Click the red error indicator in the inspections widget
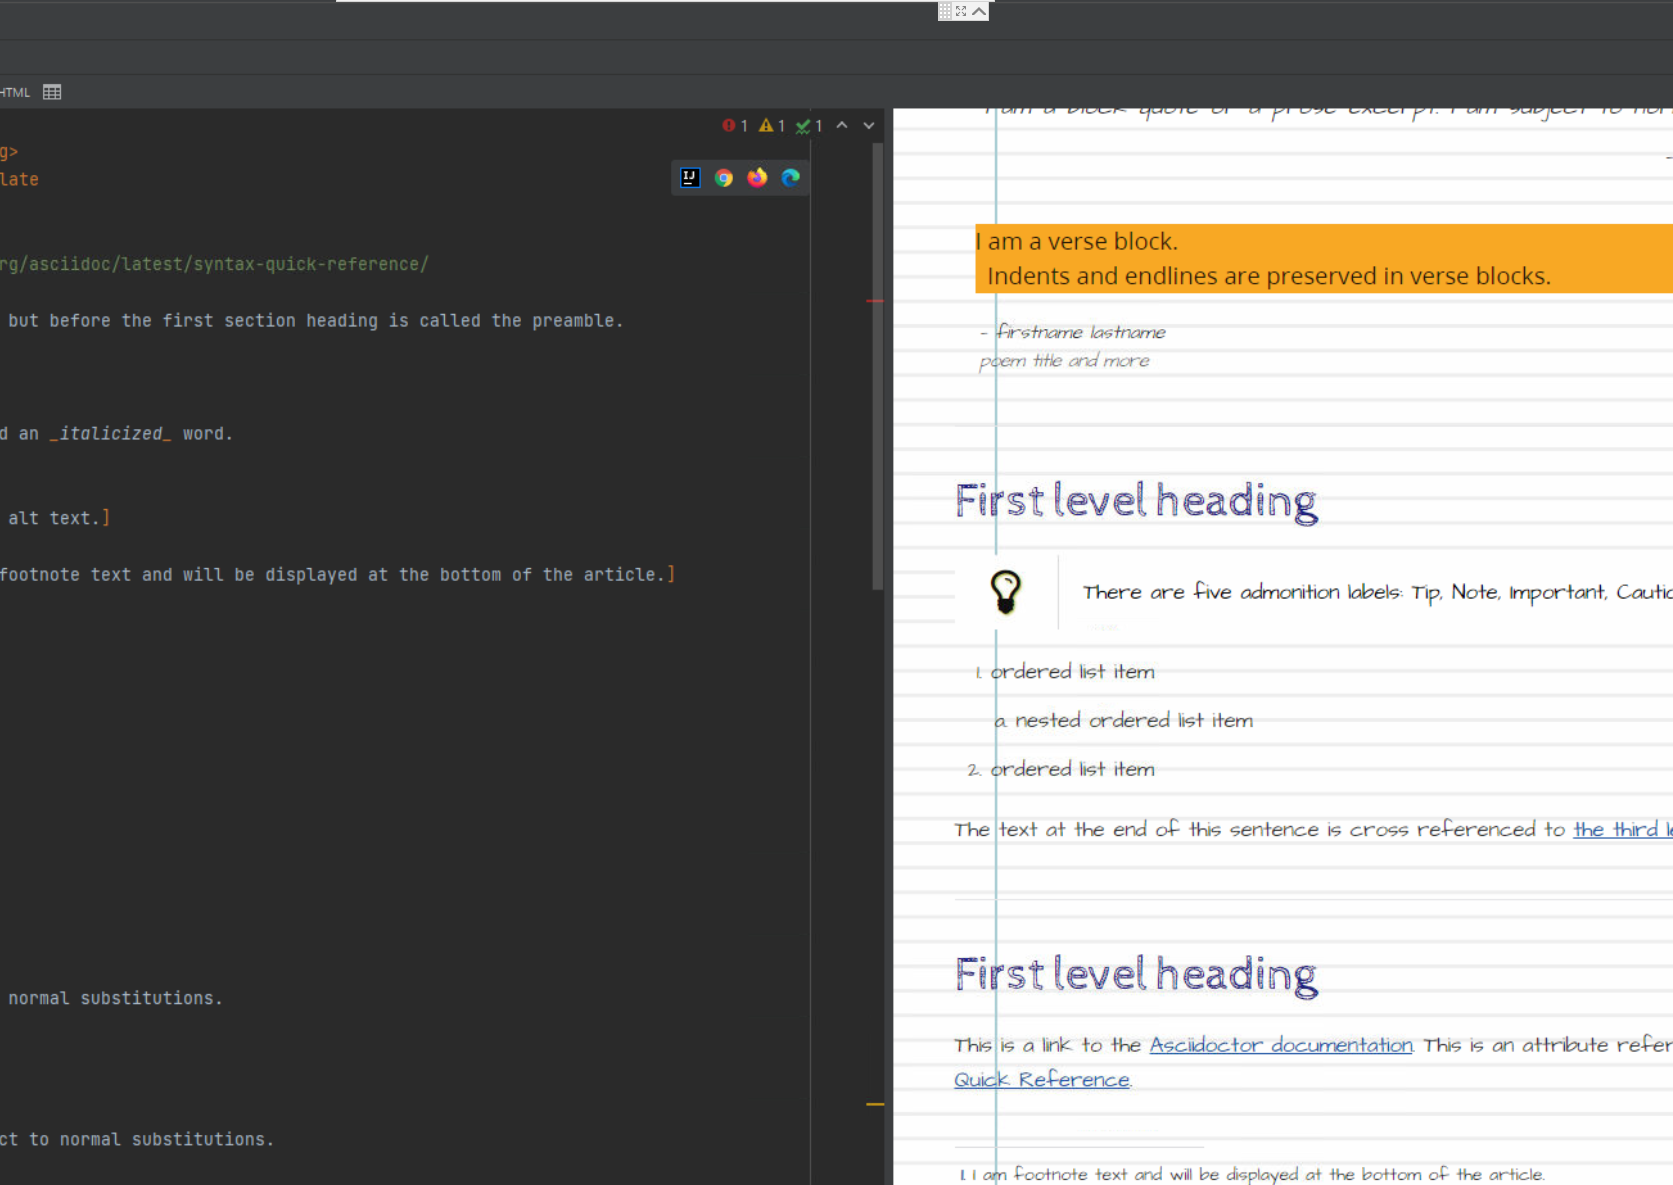 [x=729, y=126]
